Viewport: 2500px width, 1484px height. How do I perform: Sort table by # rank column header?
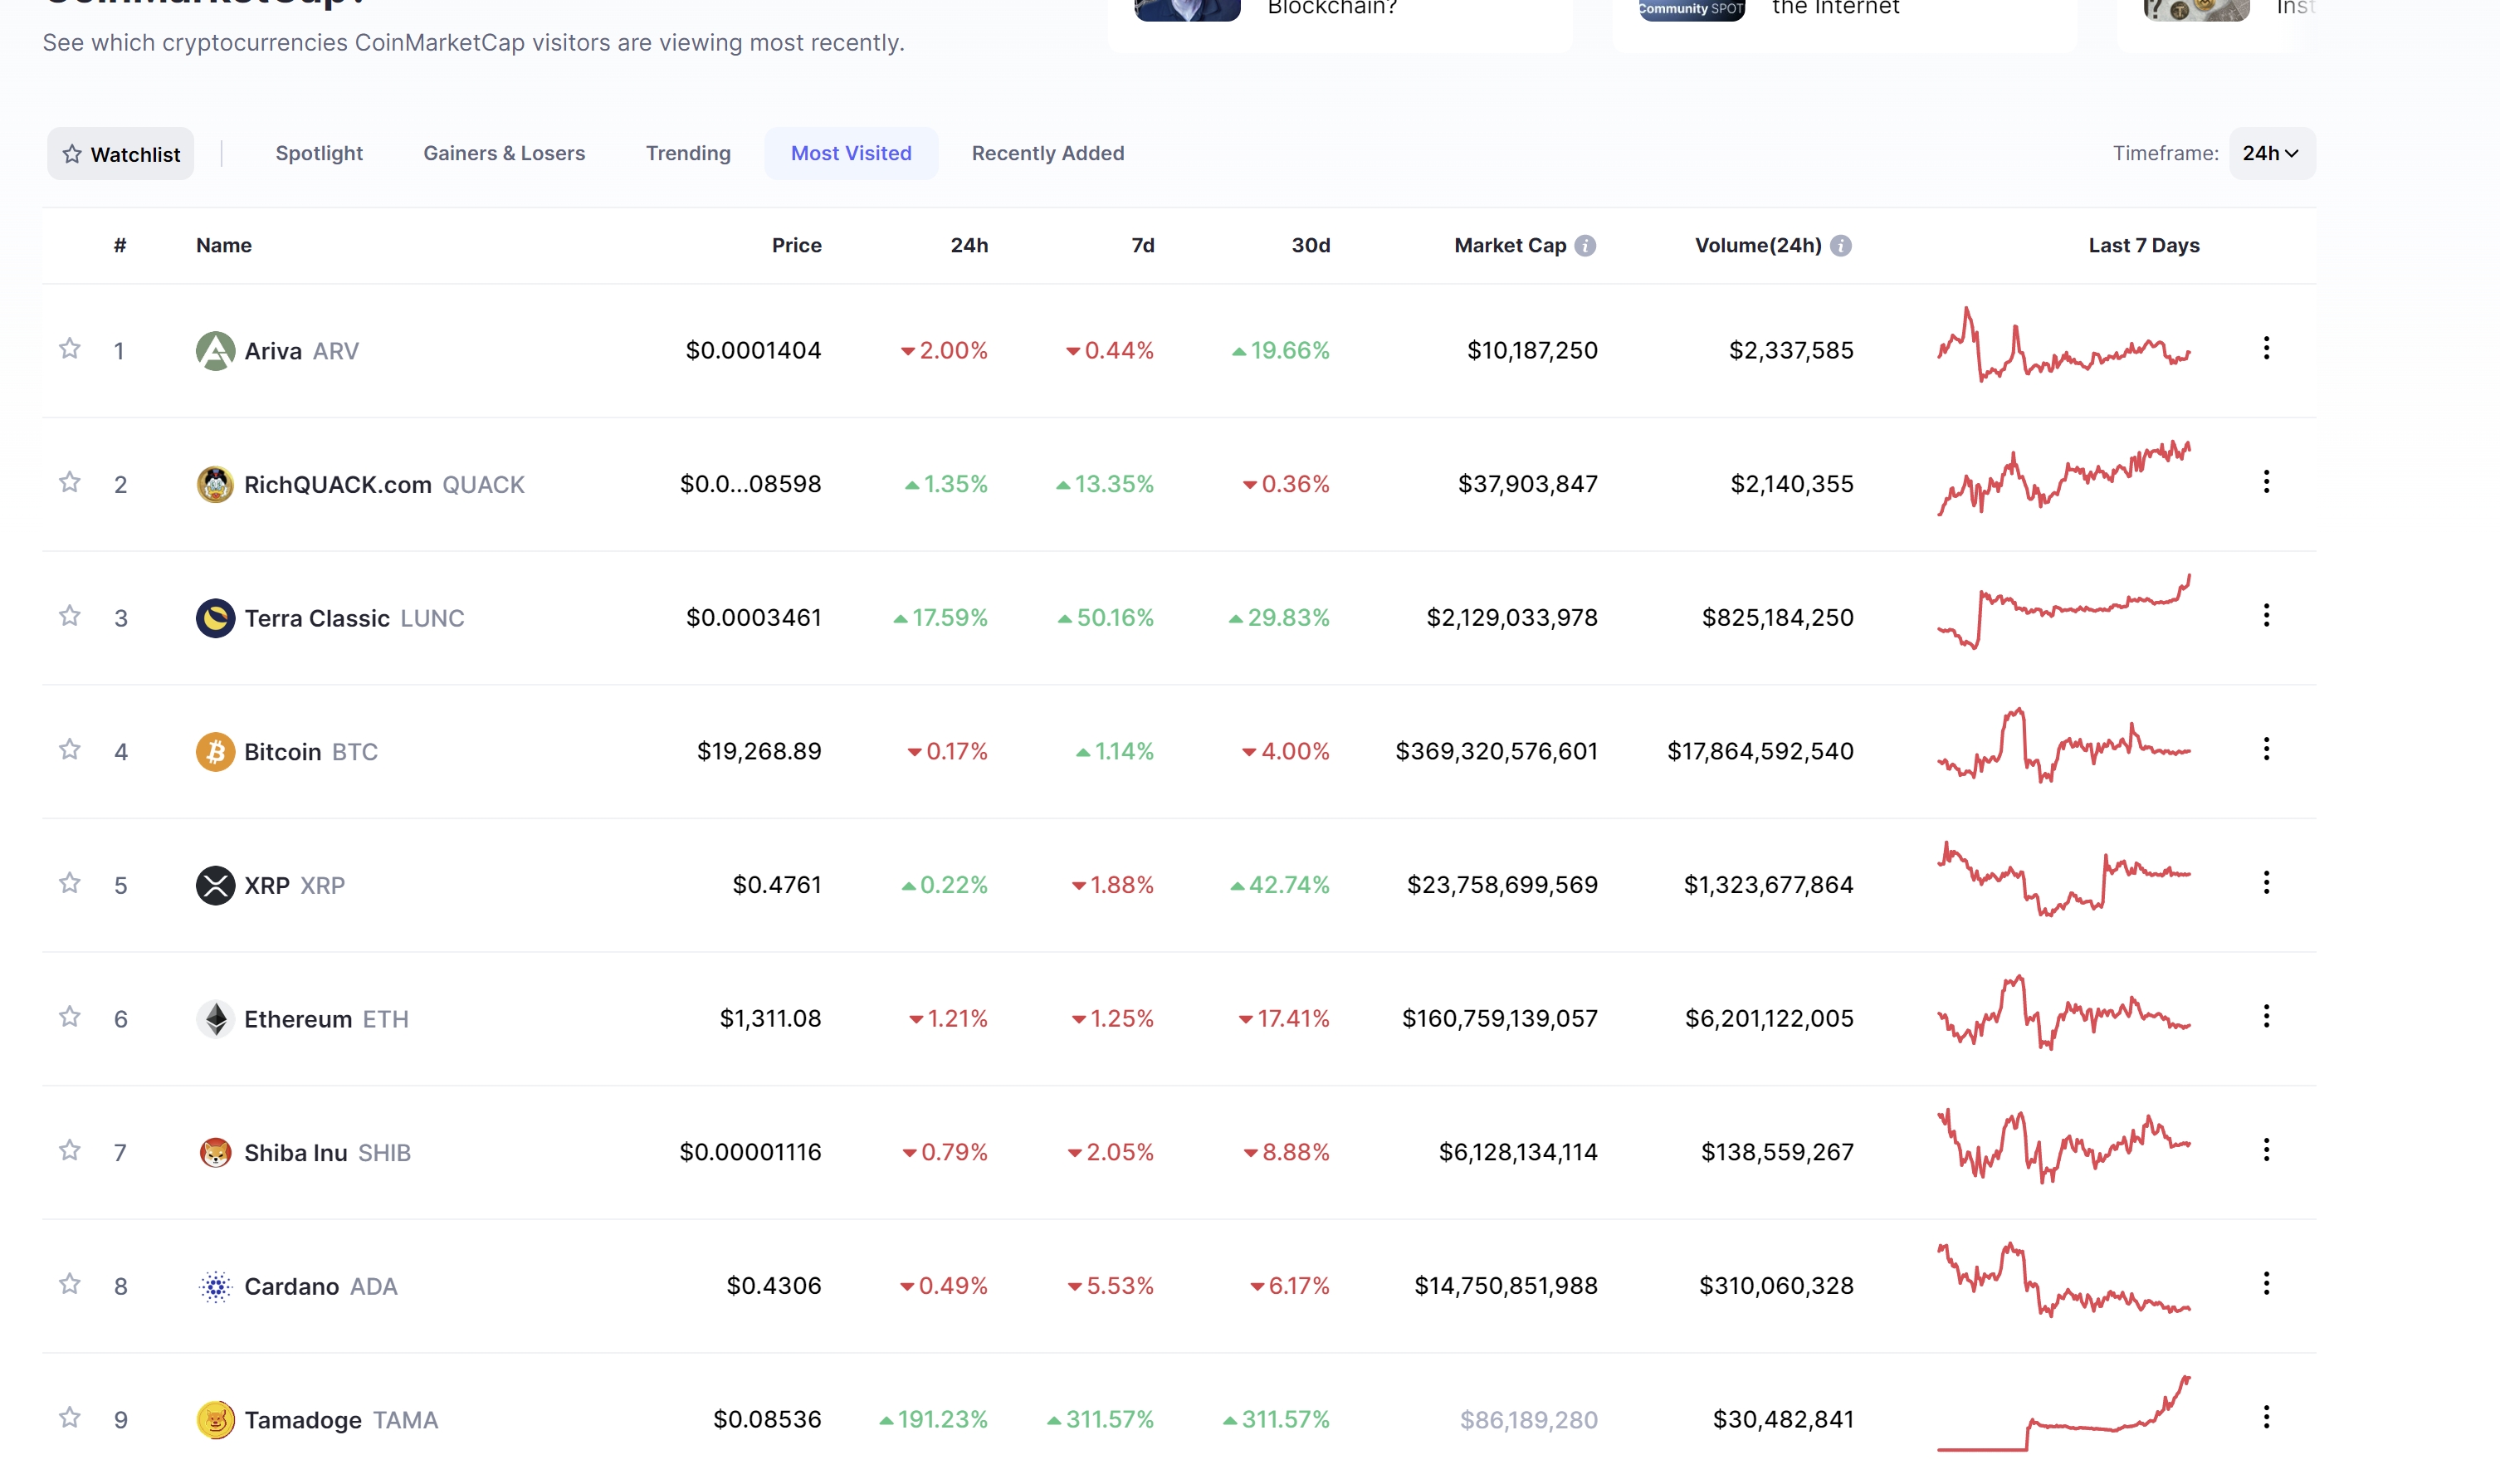coord(120,246)
